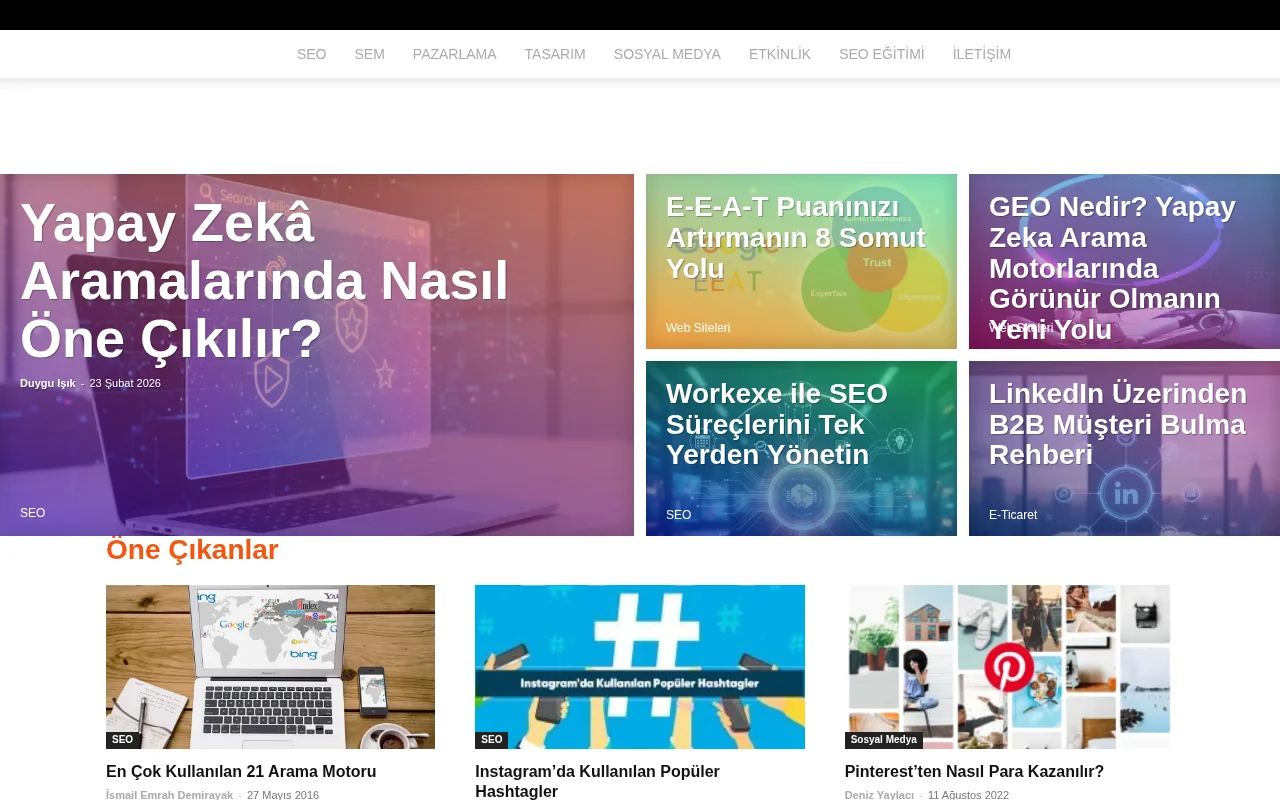Open the İLETİŞİM contact page
The height and width of the screenshot is (800, 1280).
pos(981,54)
